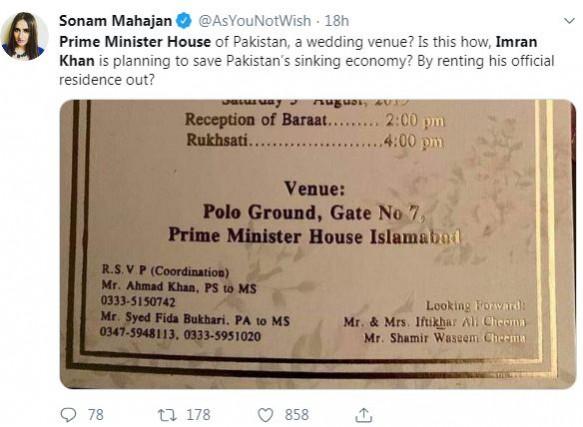This screenshot has height=427, width=583.
Task: Click the tweet's last line 'residence out?'
Action: 106,80
